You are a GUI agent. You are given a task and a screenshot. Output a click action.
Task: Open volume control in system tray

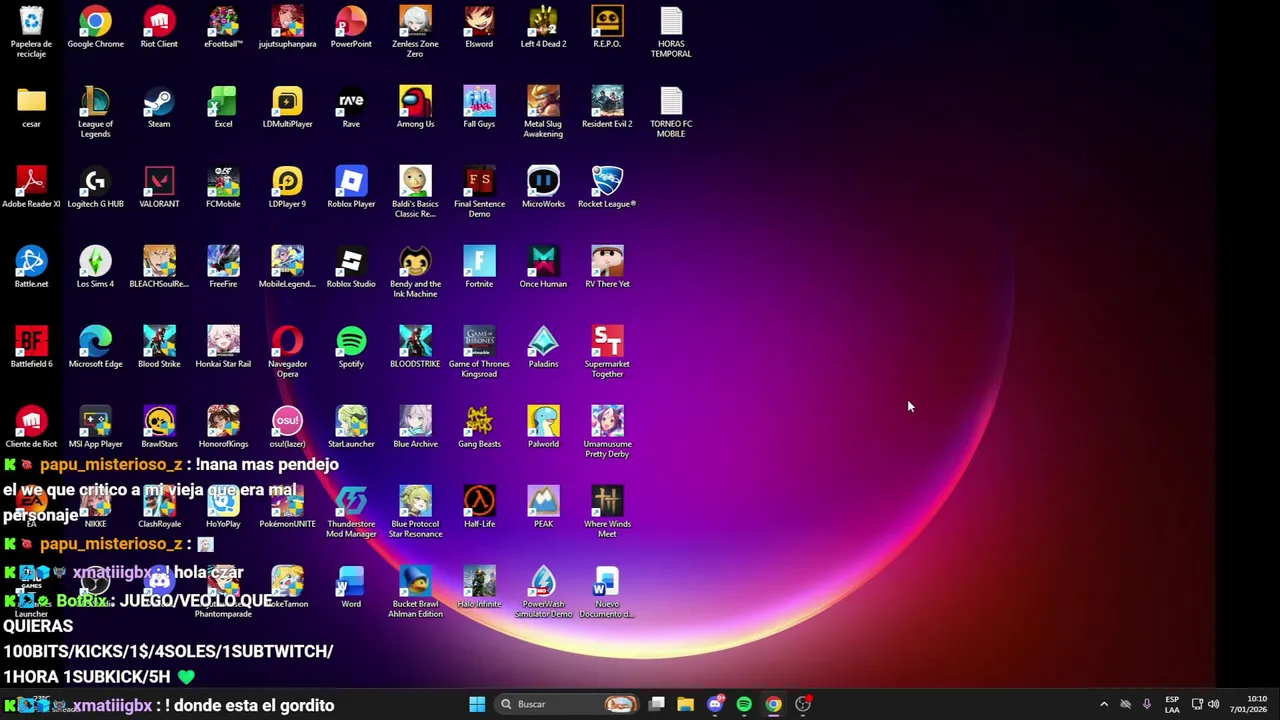pyautogui.click(x=1213, y=704)
